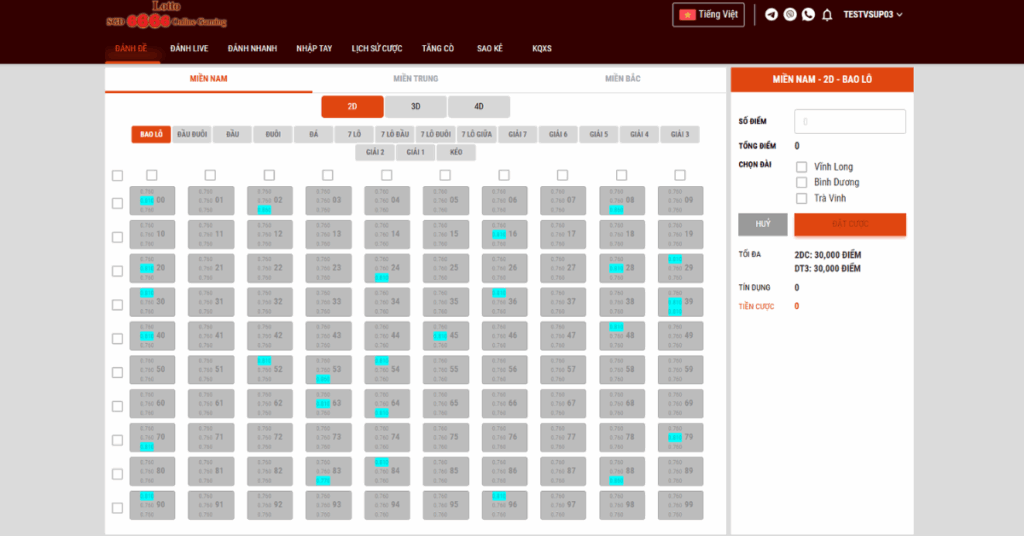
Task: Click the HUỶ cancel button
Action: tap(763, 224)
